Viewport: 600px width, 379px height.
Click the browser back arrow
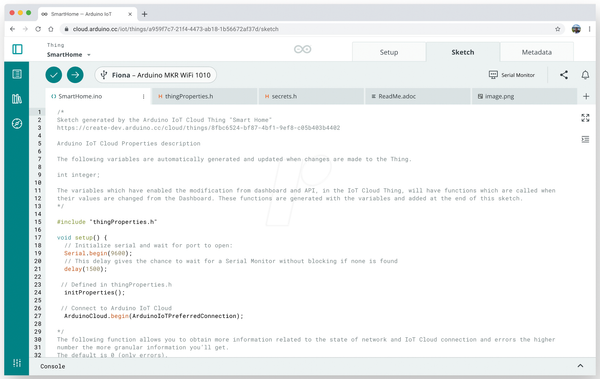(12, 29)
